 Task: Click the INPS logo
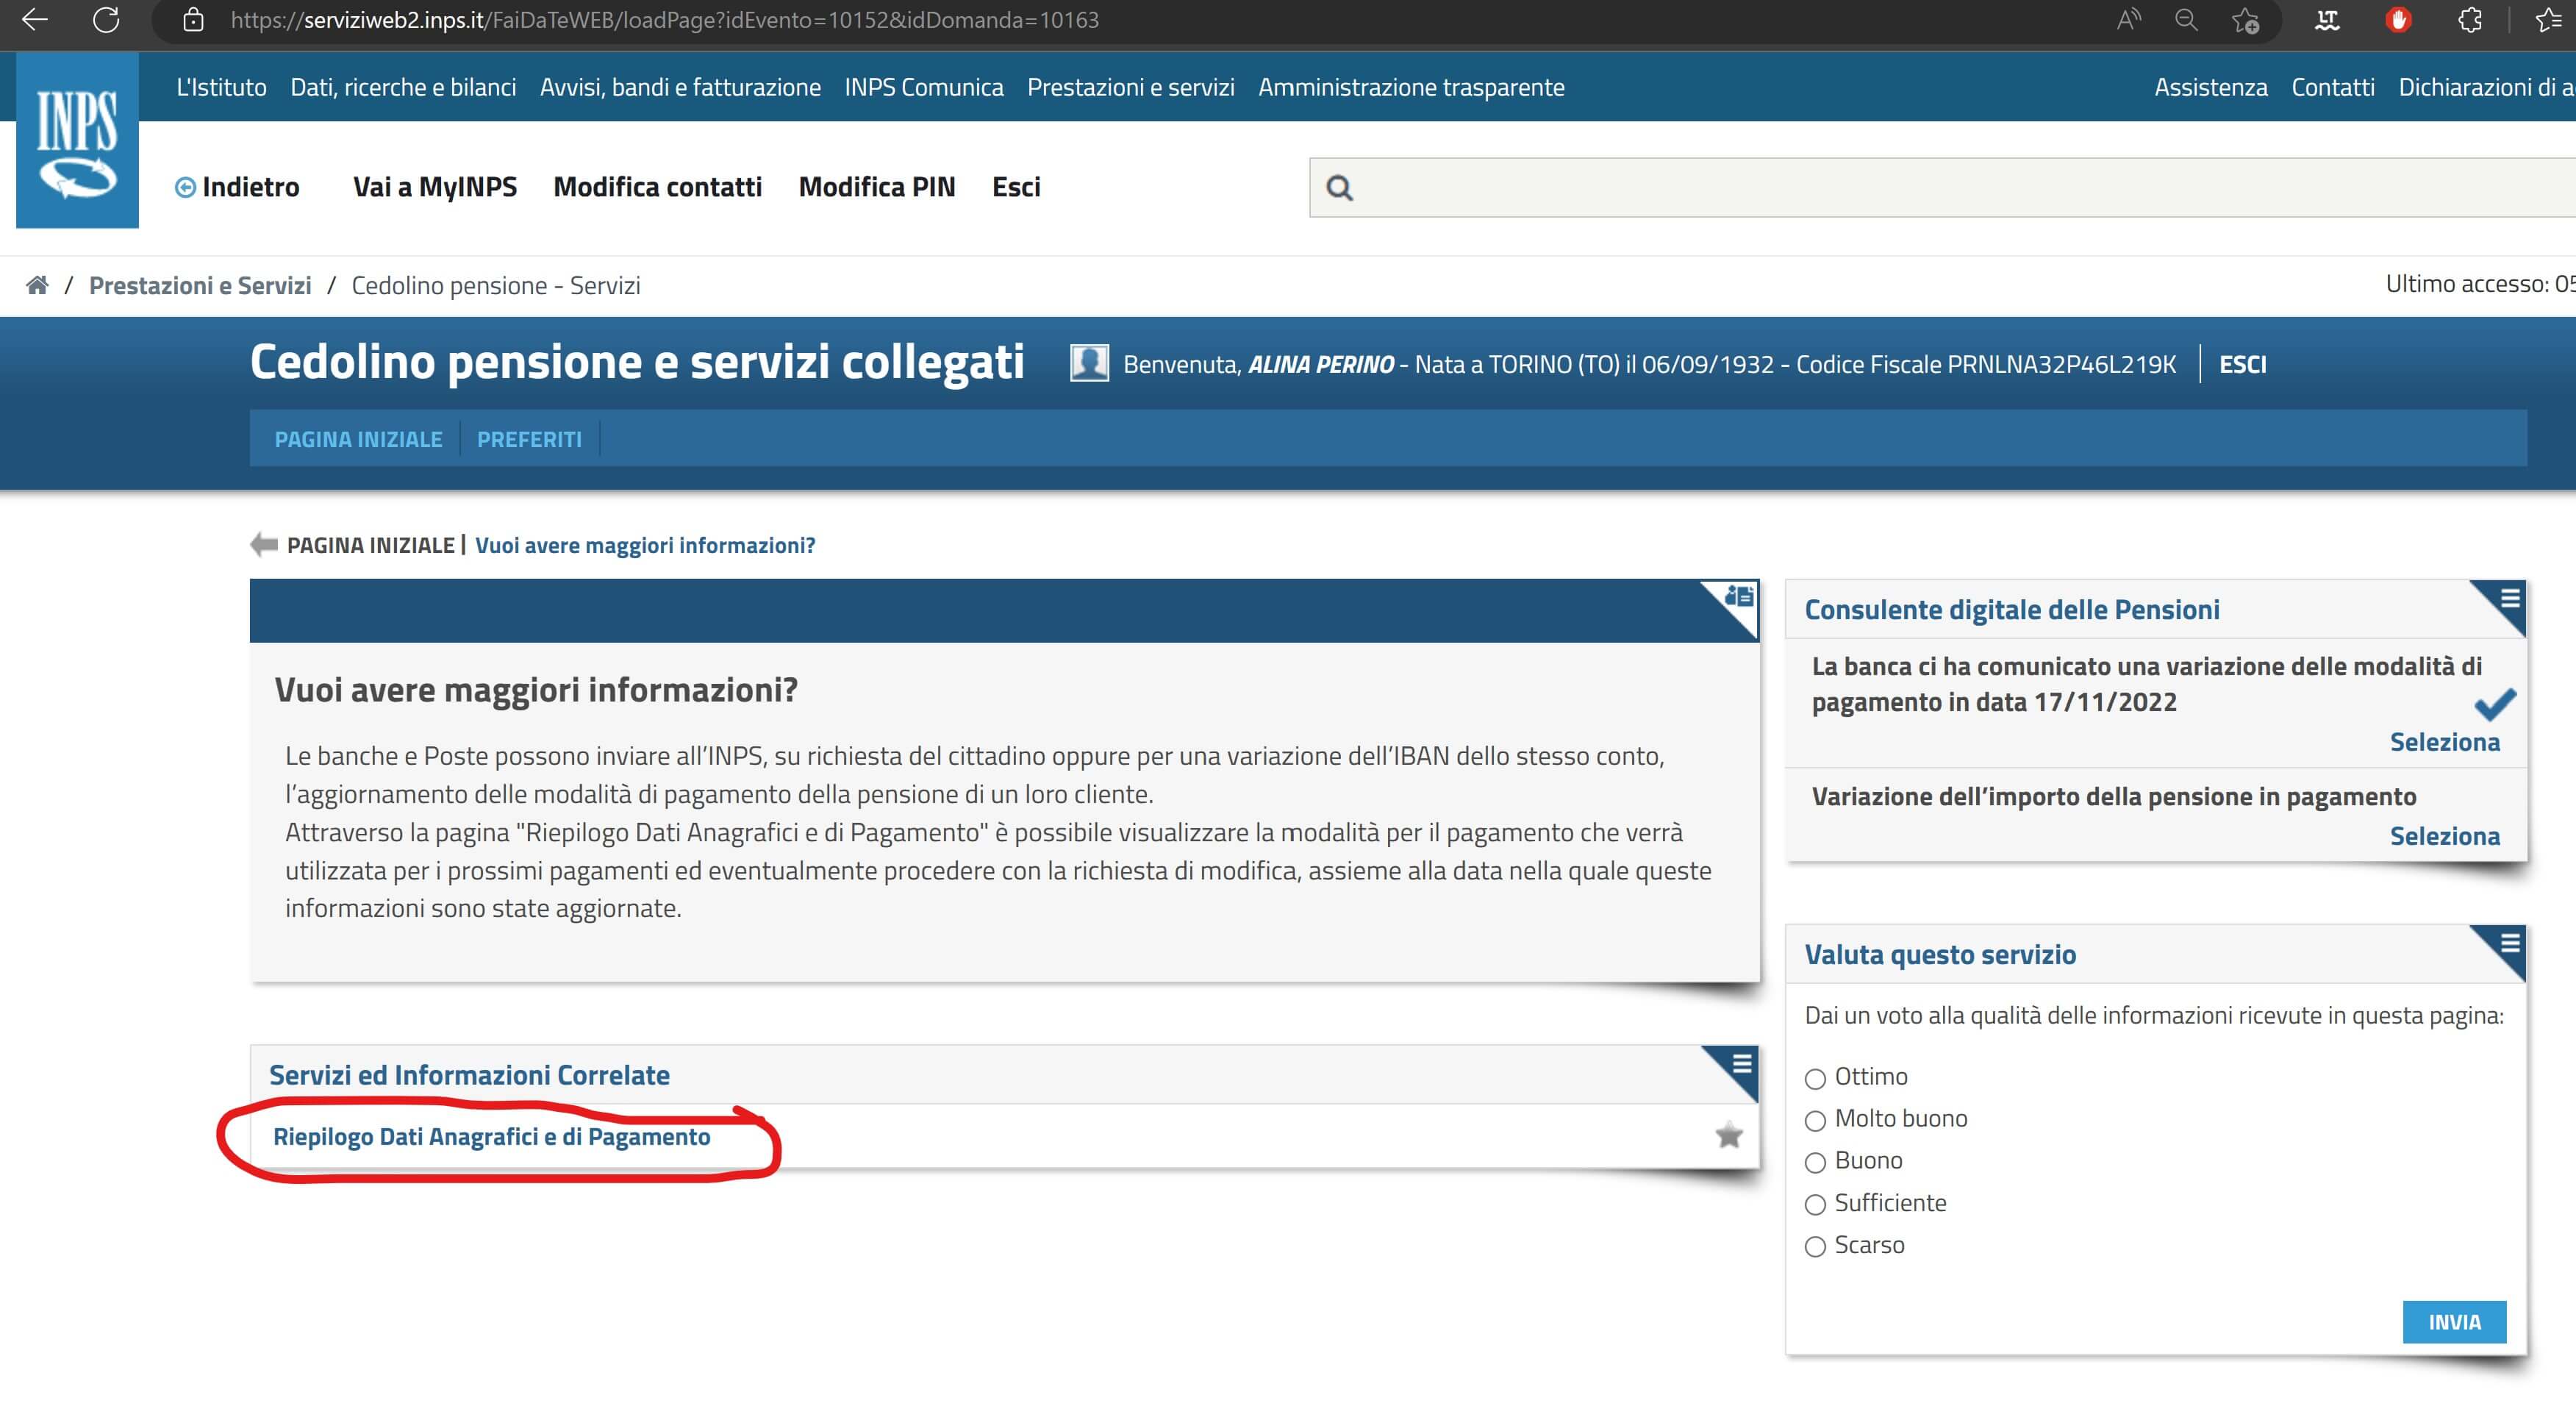(x=77, y=140)
